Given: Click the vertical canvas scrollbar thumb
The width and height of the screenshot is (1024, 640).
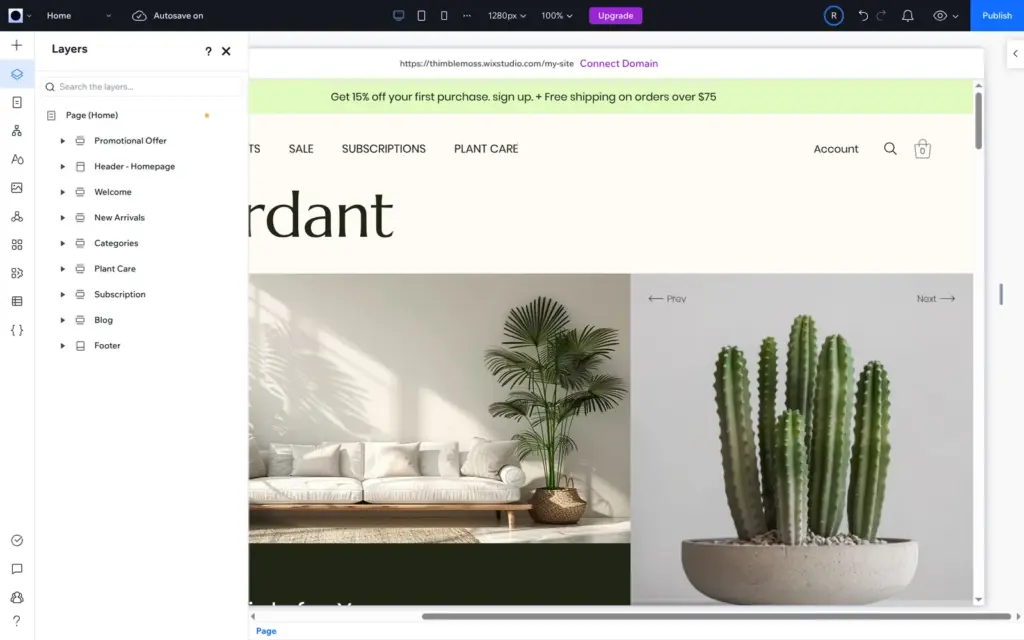Looking at the screenshot, I should click(x=978, y=120).
